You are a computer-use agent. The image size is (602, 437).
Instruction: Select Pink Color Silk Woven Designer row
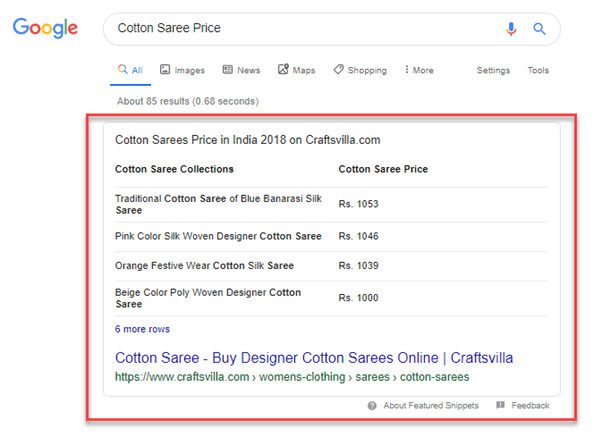[x=331, y=236]
